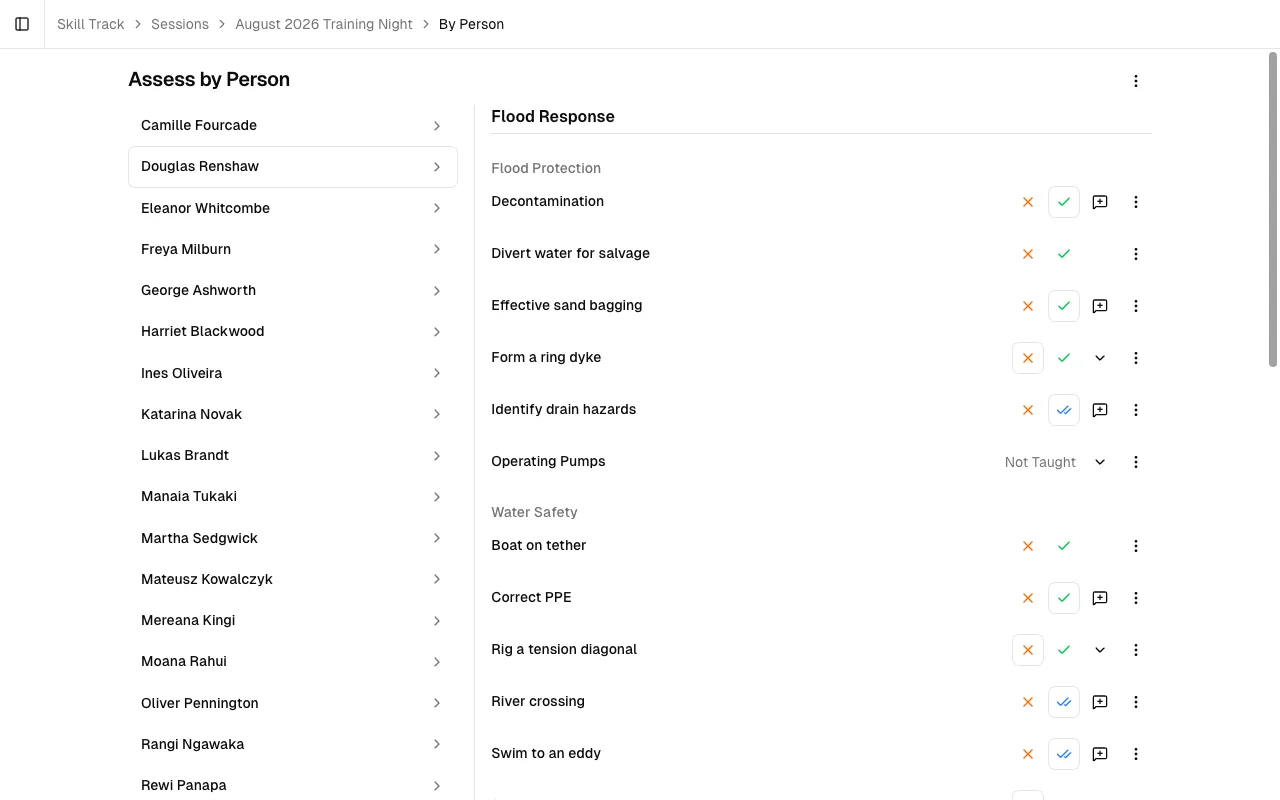Open Freya Milburn's assessment
Screen dimensions: 1280x800
[293, 249]
